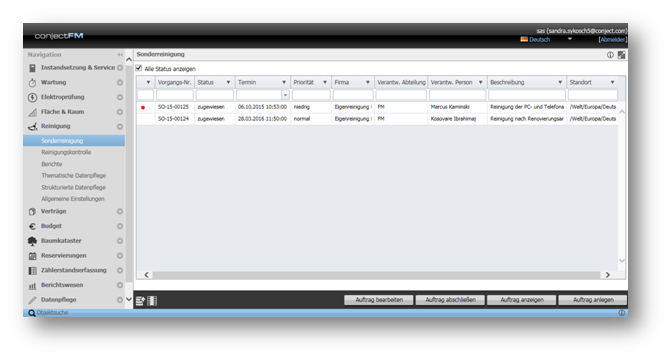Click the info icon in the status bar
Viewport: 671px width, 360px height.
coord(622,313)
